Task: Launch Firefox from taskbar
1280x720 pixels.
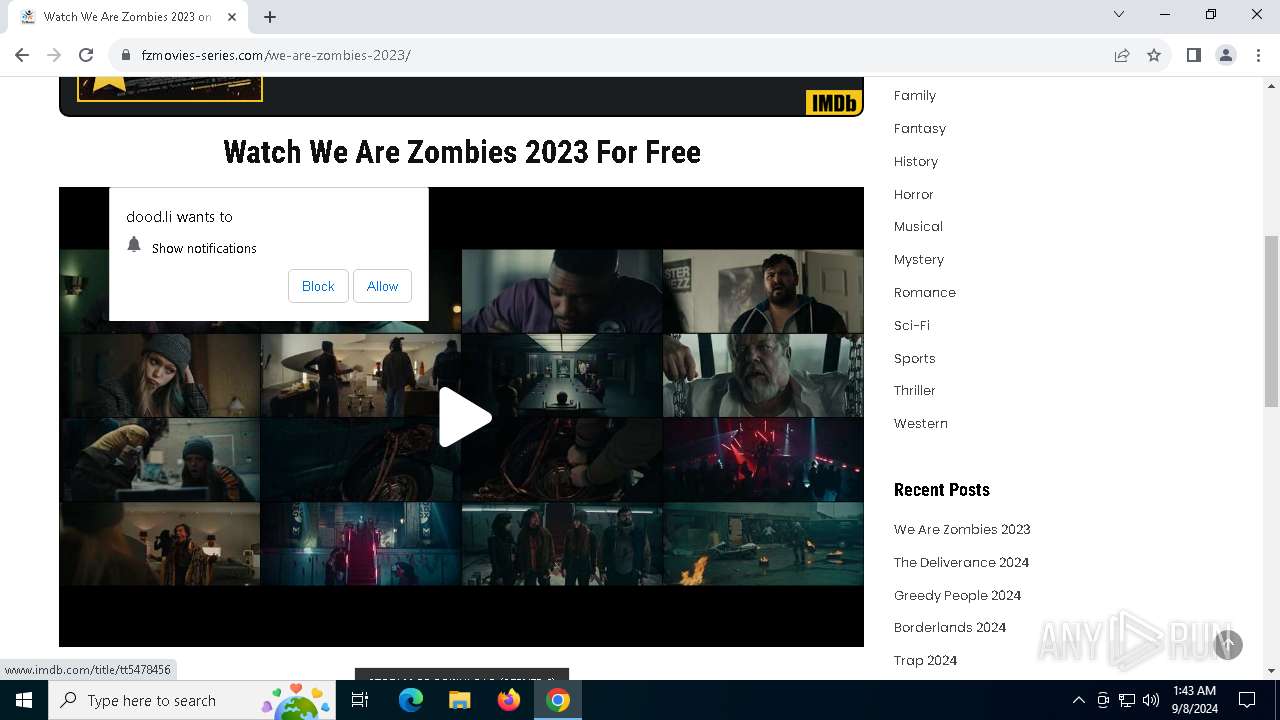Action: (x=509, y=700)
